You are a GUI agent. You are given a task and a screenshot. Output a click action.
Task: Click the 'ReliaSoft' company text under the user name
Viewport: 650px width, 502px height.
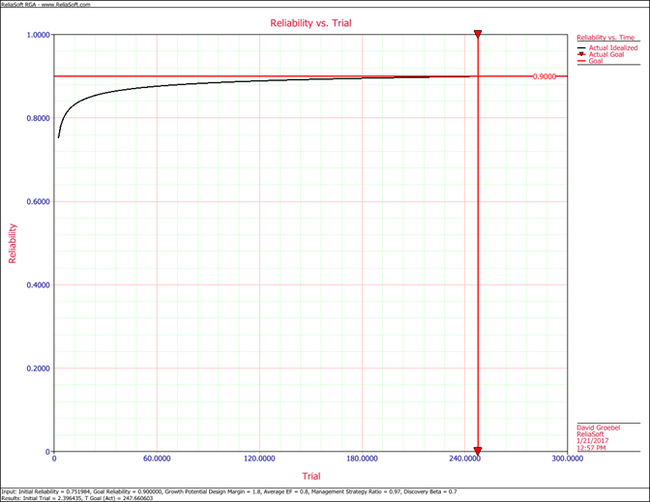point(590,434)
